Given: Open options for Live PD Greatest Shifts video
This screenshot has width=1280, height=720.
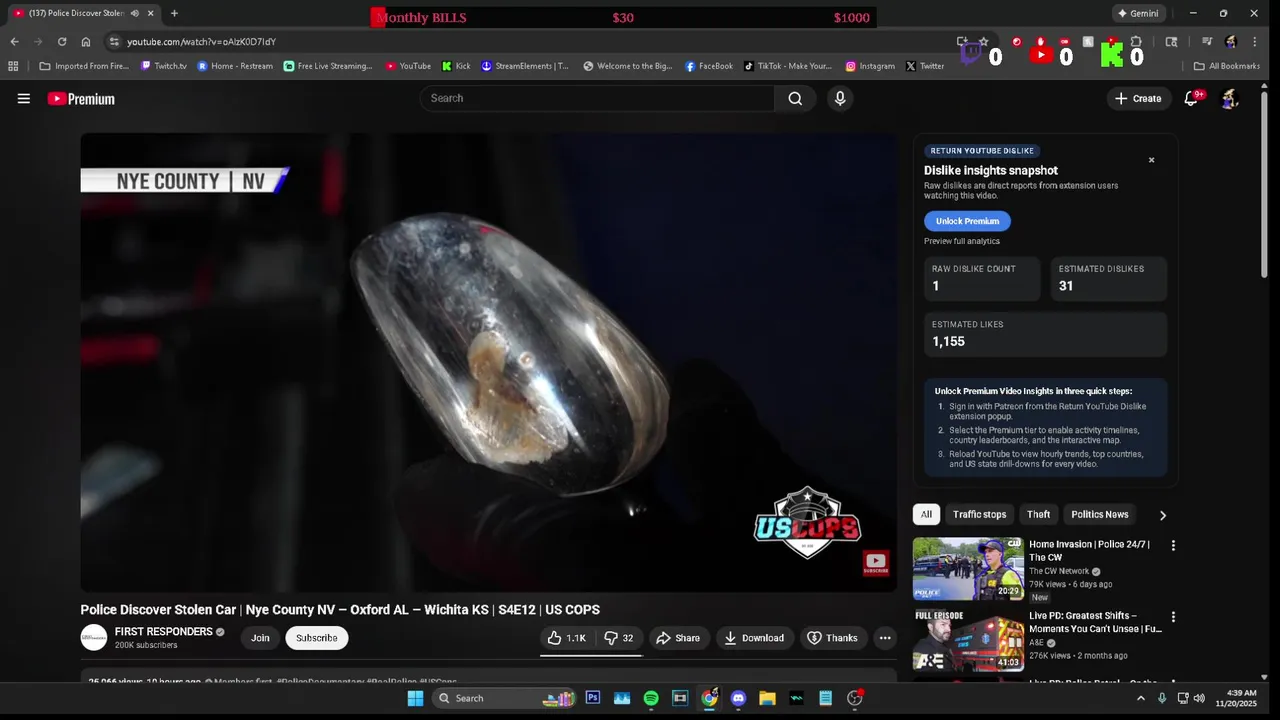Looking at the screenshot, I should 1173,617.
